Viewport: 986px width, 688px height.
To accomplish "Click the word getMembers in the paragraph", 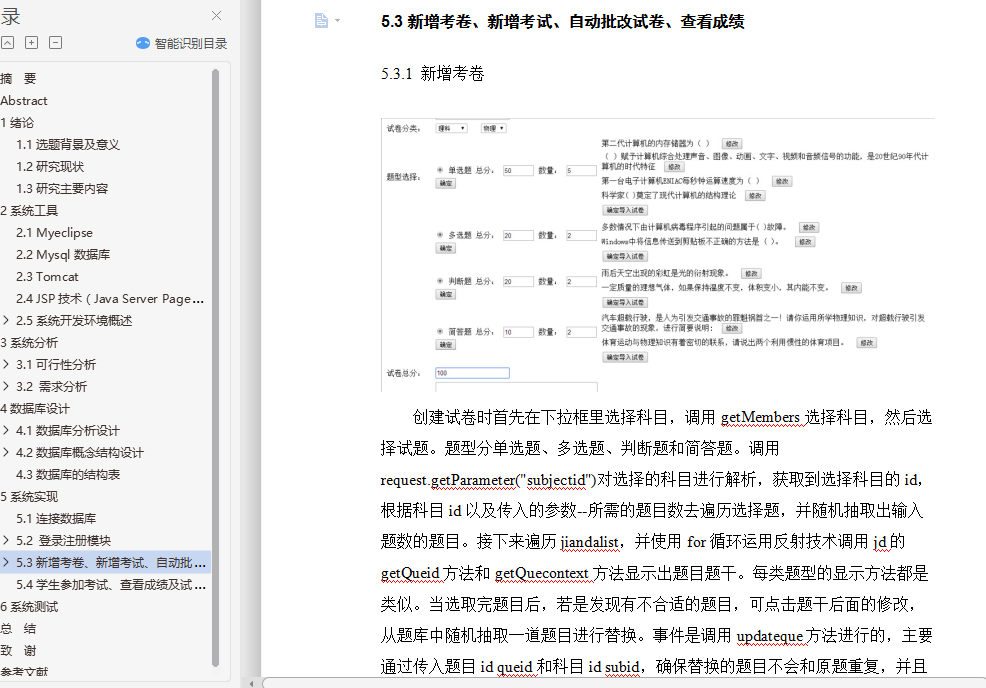I will click(760, 418).
